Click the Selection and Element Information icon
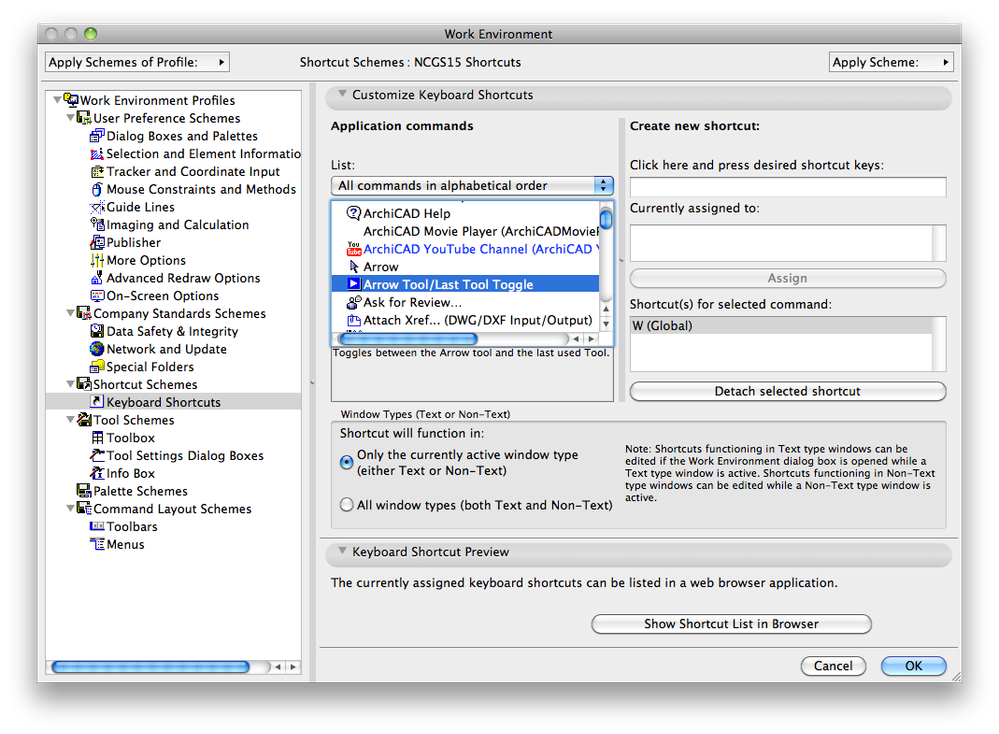 97,153
